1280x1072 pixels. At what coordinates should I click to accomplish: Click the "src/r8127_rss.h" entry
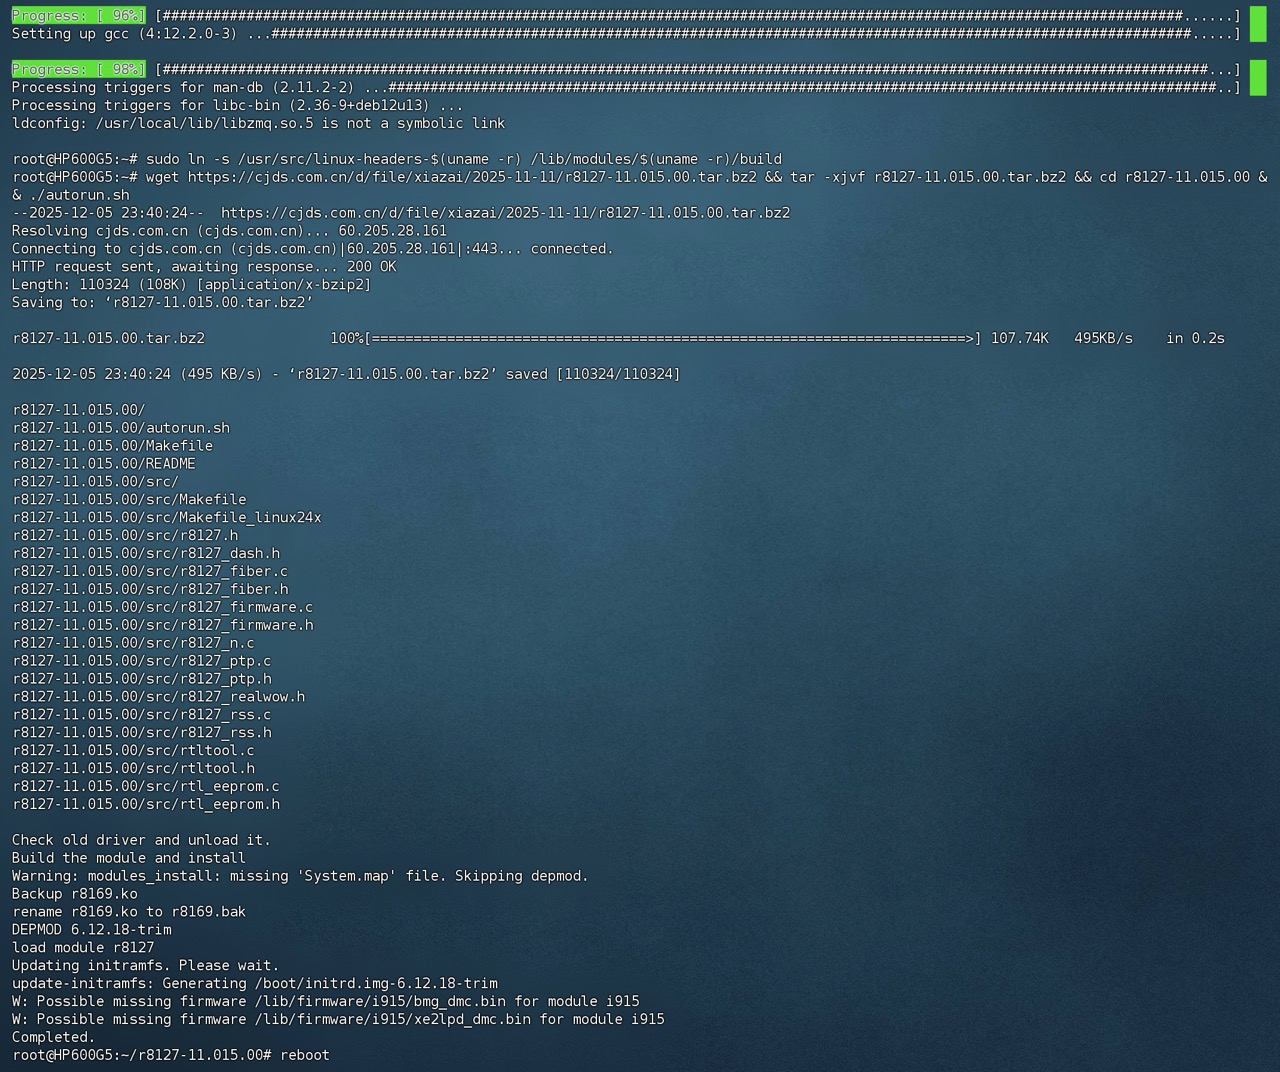click(142, 733)
